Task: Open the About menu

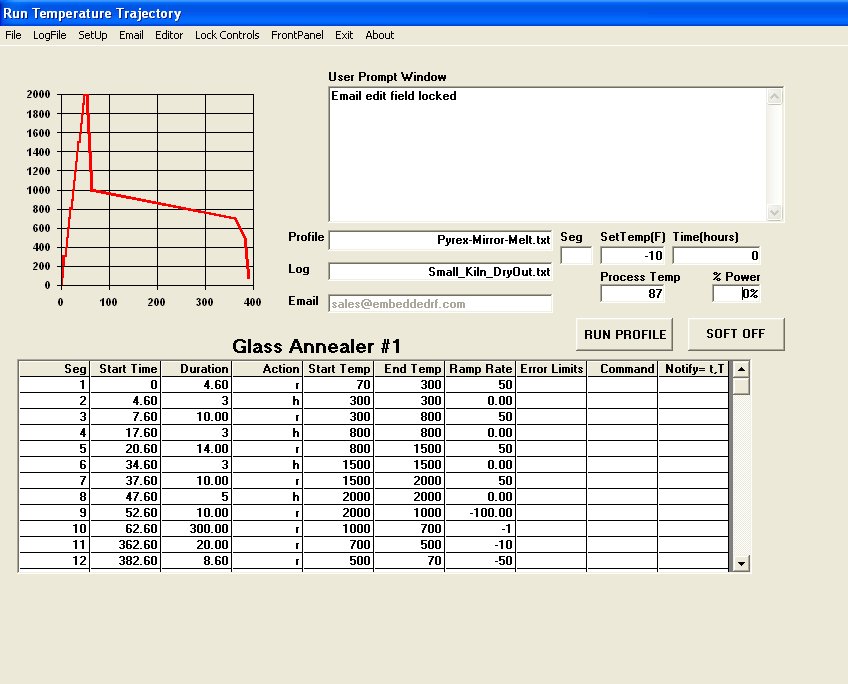Action: click(x=380, y=35)
